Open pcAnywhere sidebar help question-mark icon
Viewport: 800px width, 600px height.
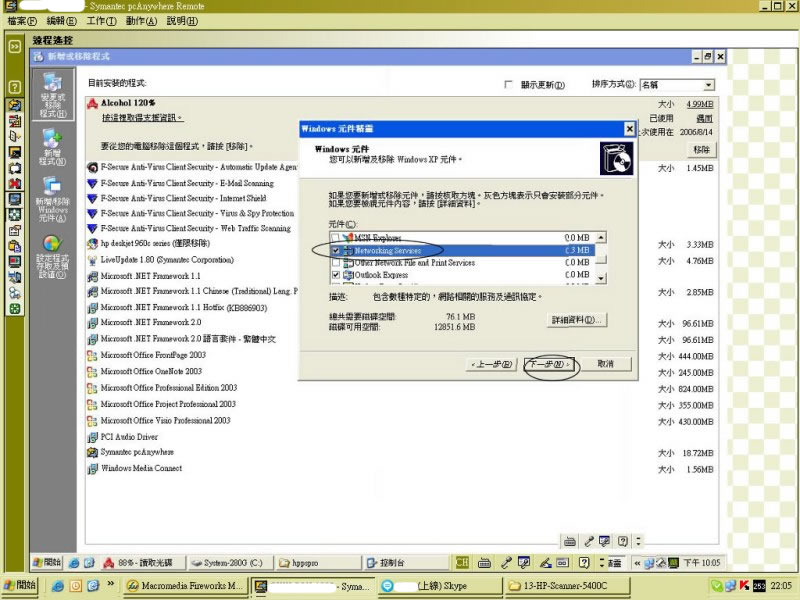(x=15, y=87)
